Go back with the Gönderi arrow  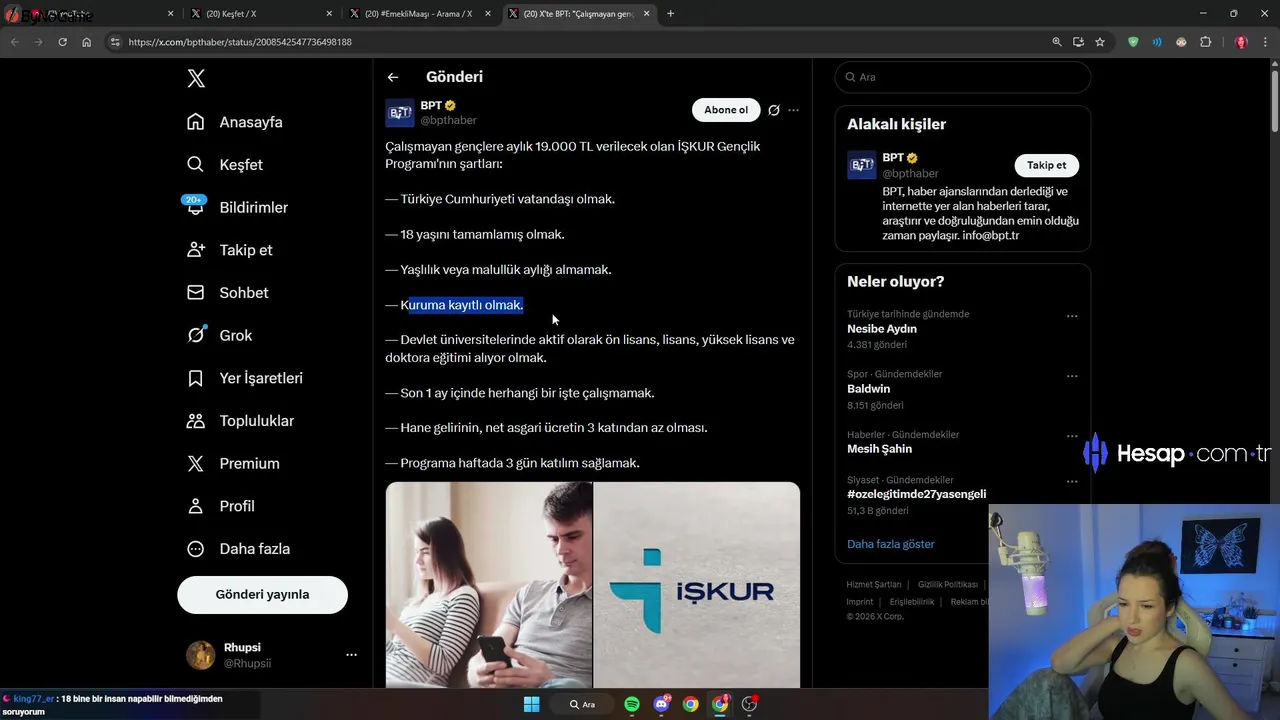pos(393,77)
